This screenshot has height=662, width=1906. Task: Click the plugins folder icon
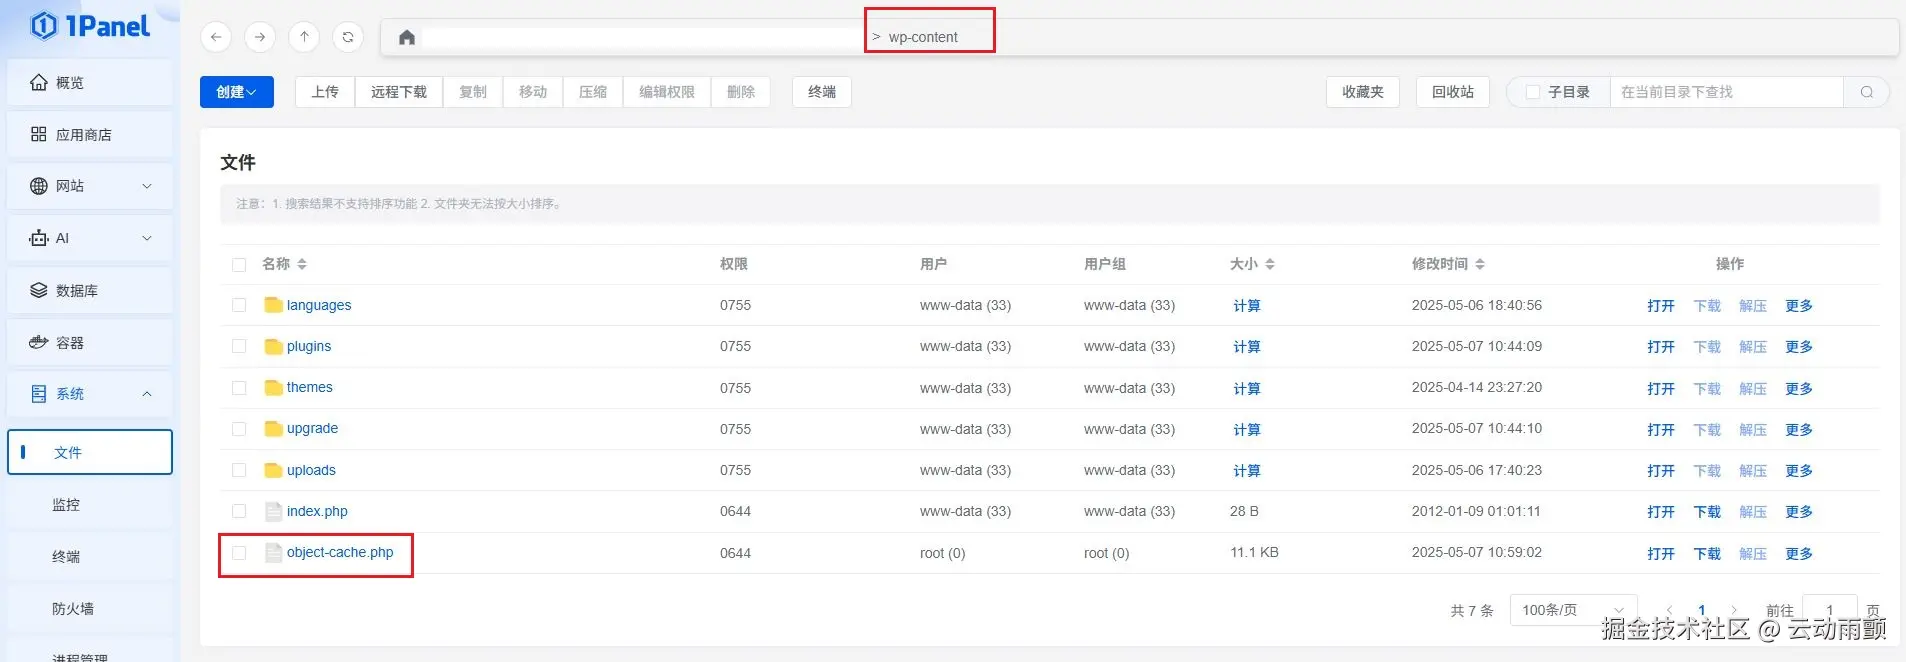tap(273, 346)
